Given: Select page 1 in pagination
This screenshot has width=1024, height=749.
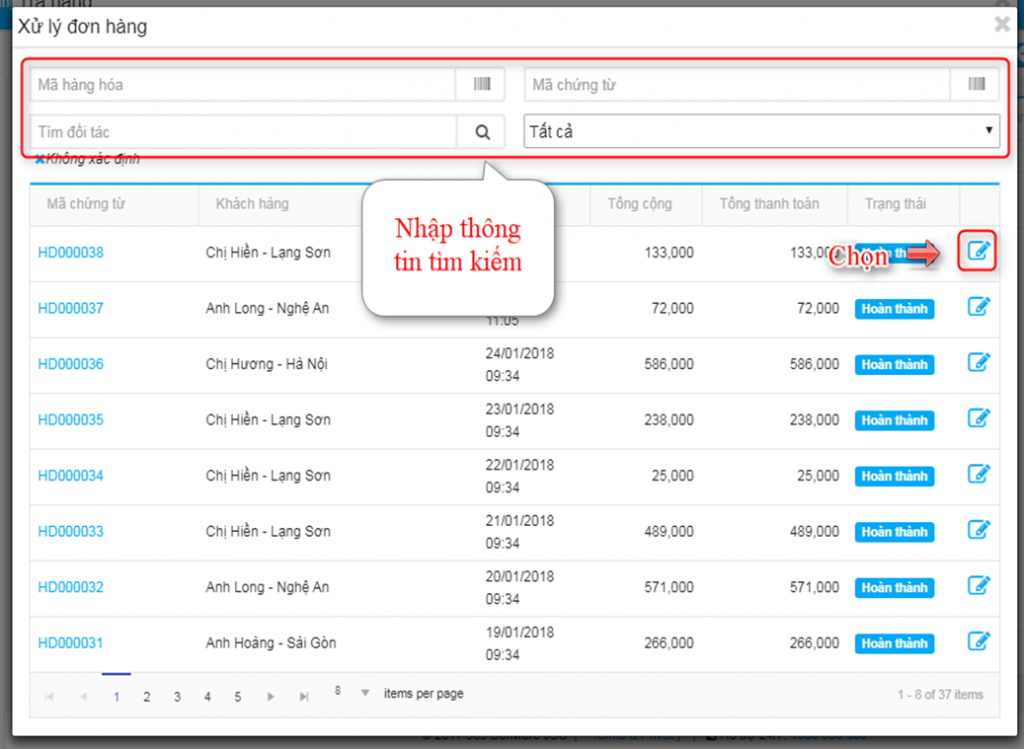Looking at the screenshot, I should [x=116, y=697].
